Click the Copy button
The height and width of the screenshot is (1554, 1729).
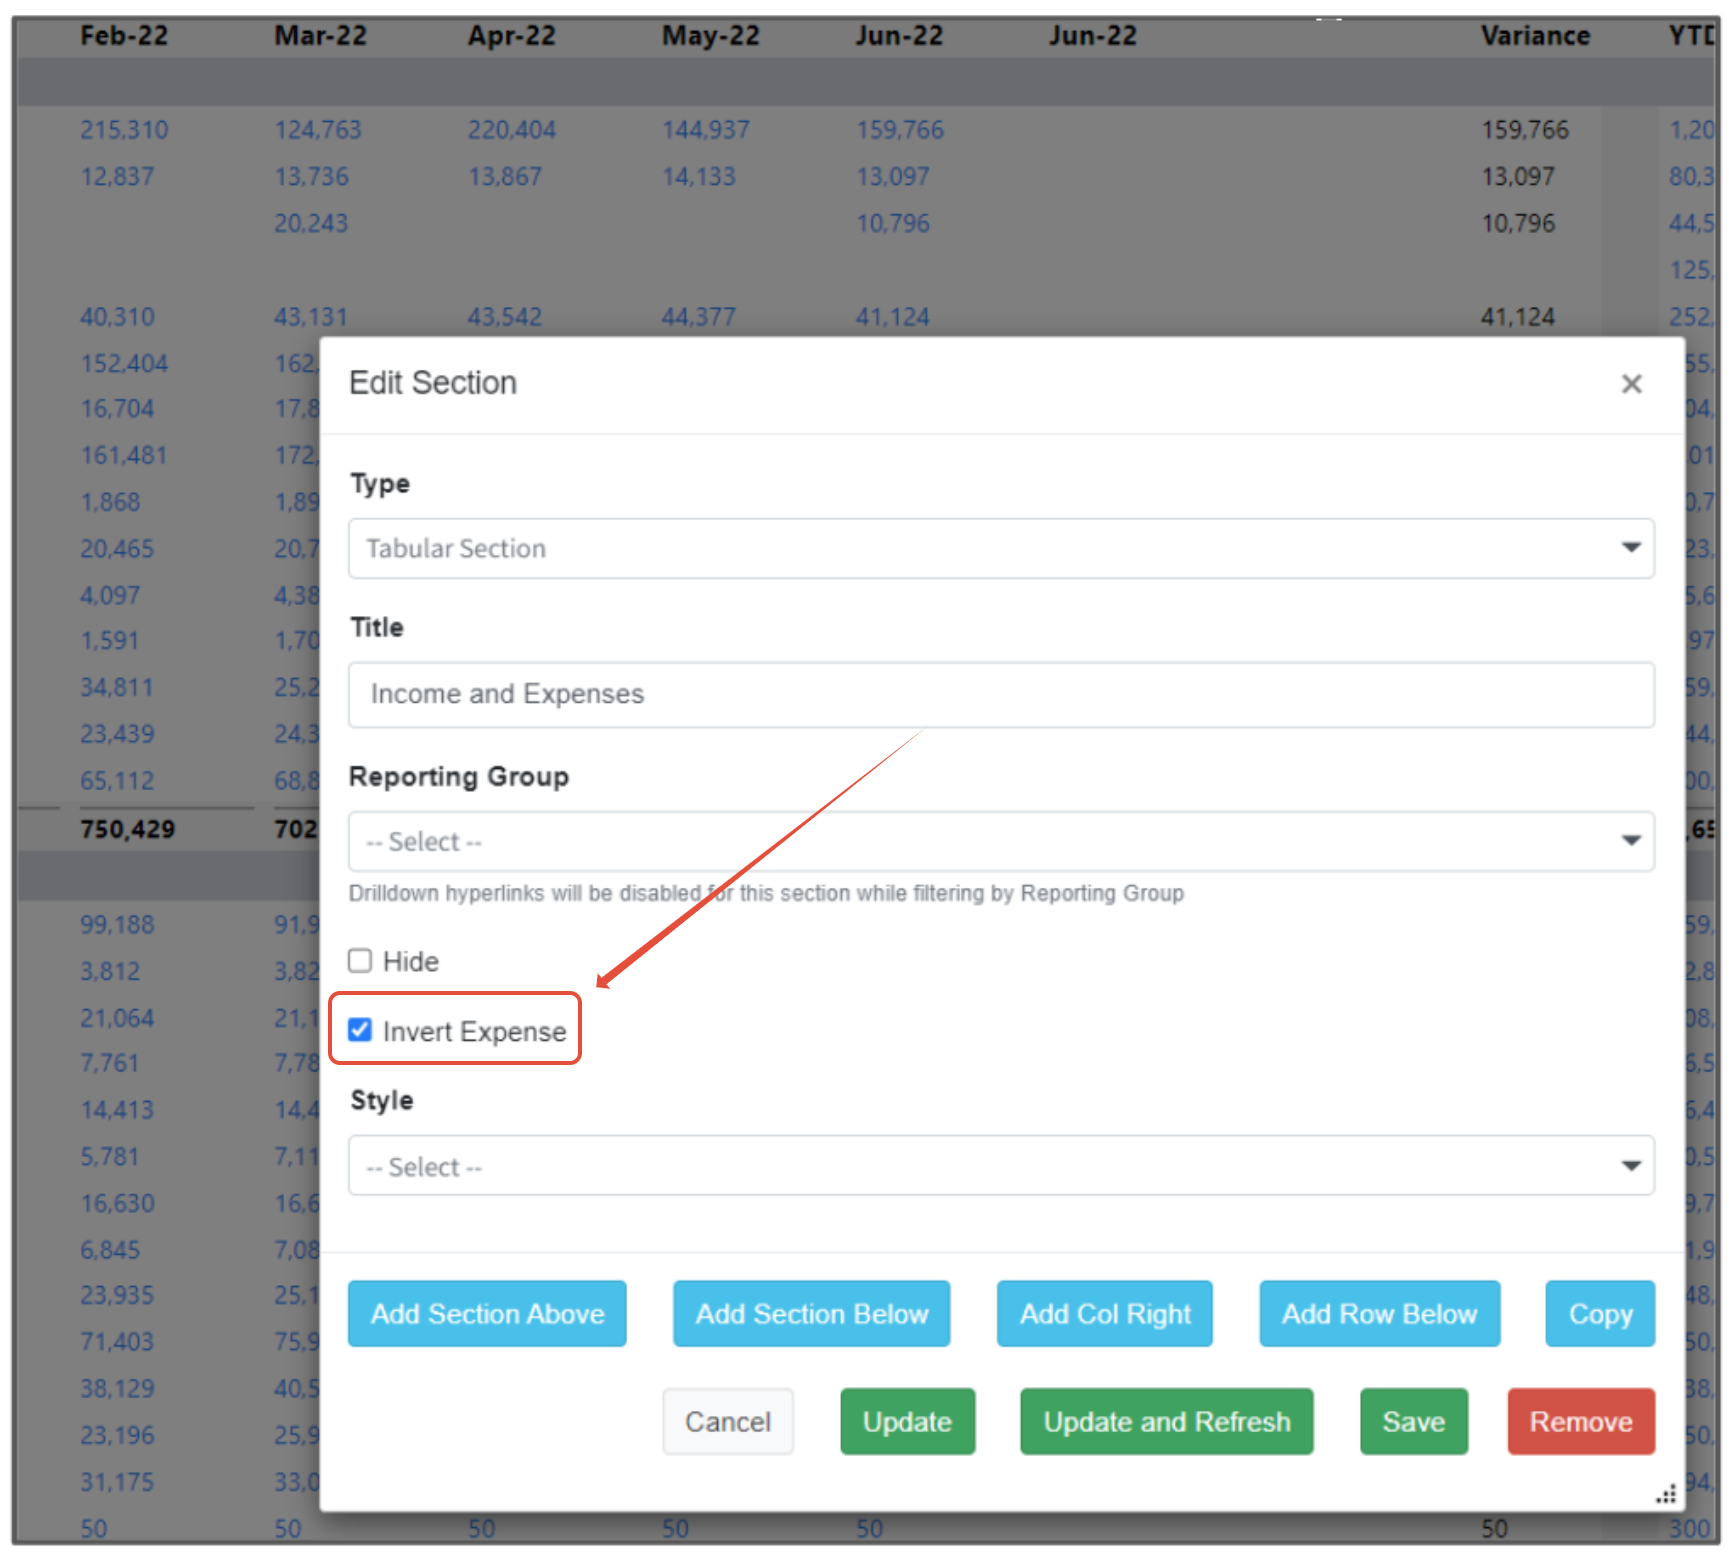pyautogui.click(x=1600, y=1313)
